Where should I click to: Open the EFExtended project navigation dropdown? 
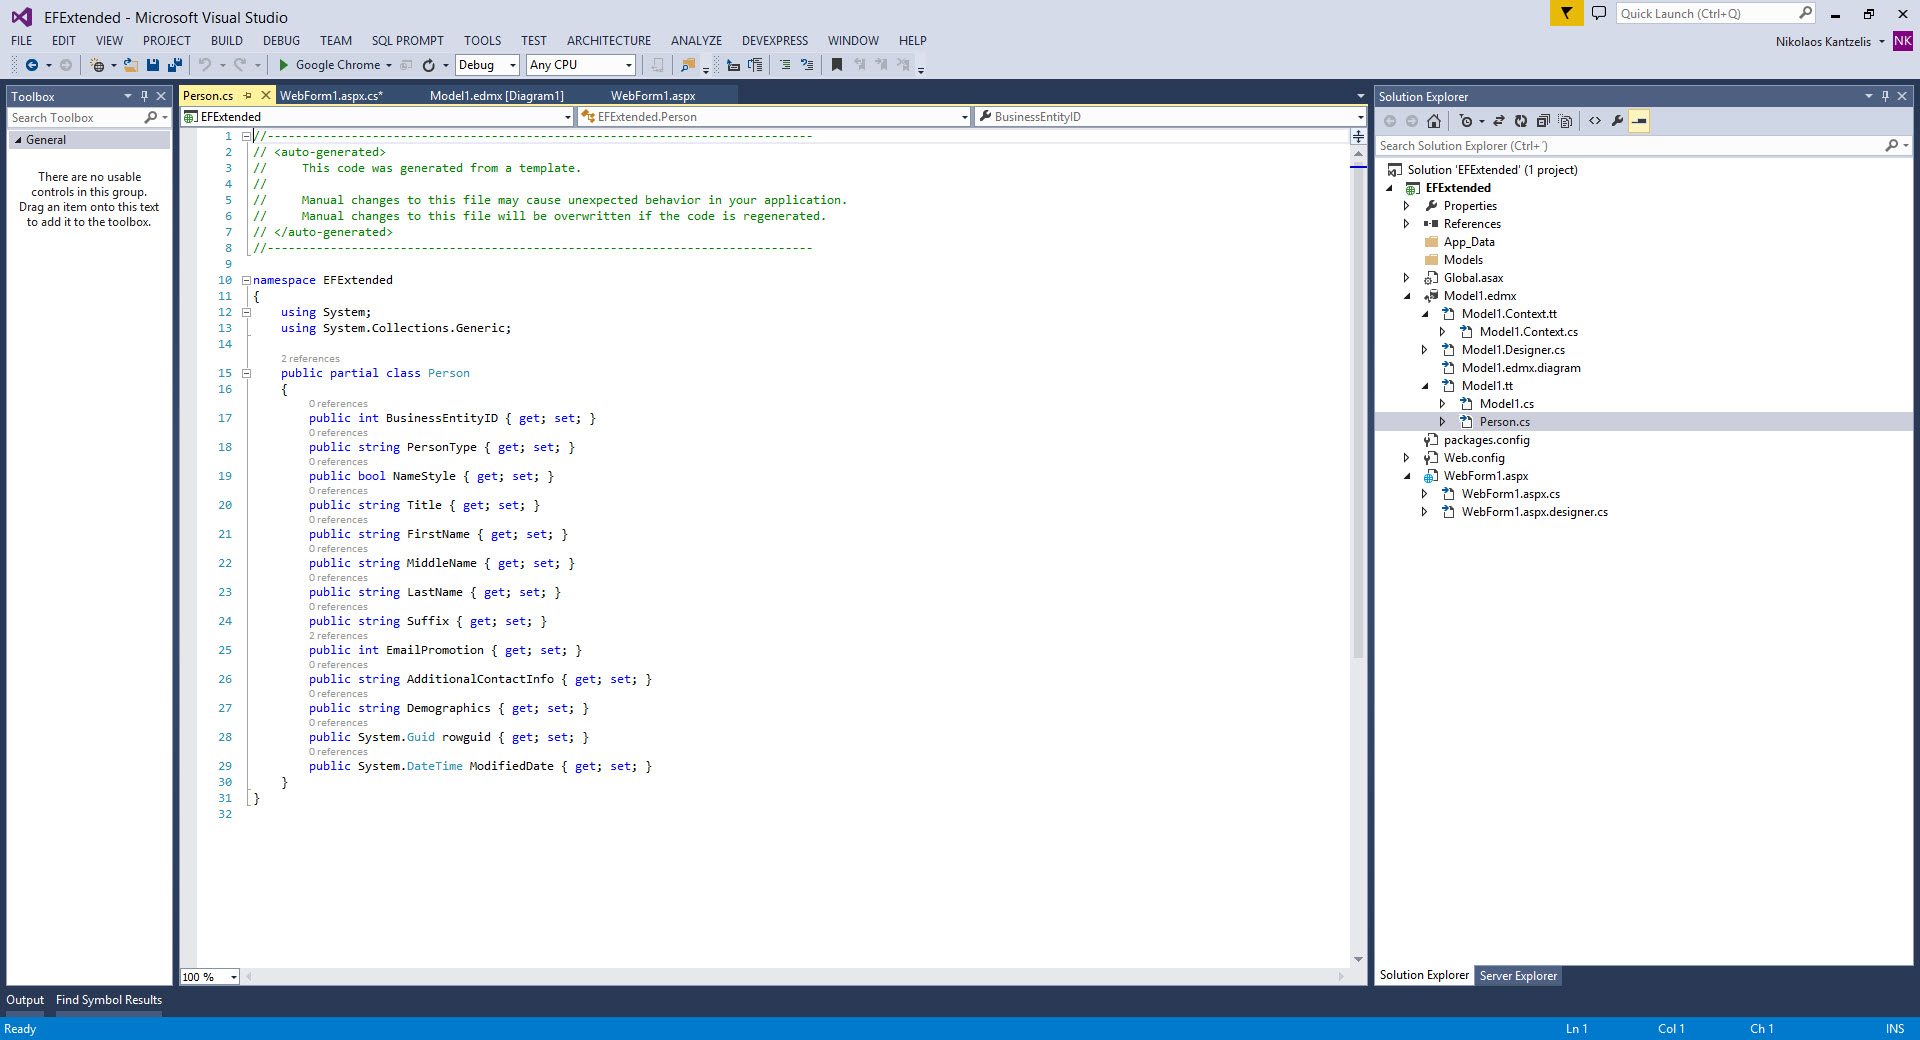tap(377, 117)
